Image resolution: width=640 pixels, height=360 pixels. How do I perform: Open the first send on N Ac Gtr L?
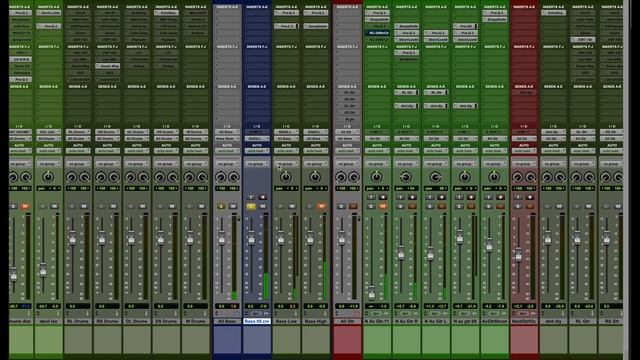(x=436, y=93)
